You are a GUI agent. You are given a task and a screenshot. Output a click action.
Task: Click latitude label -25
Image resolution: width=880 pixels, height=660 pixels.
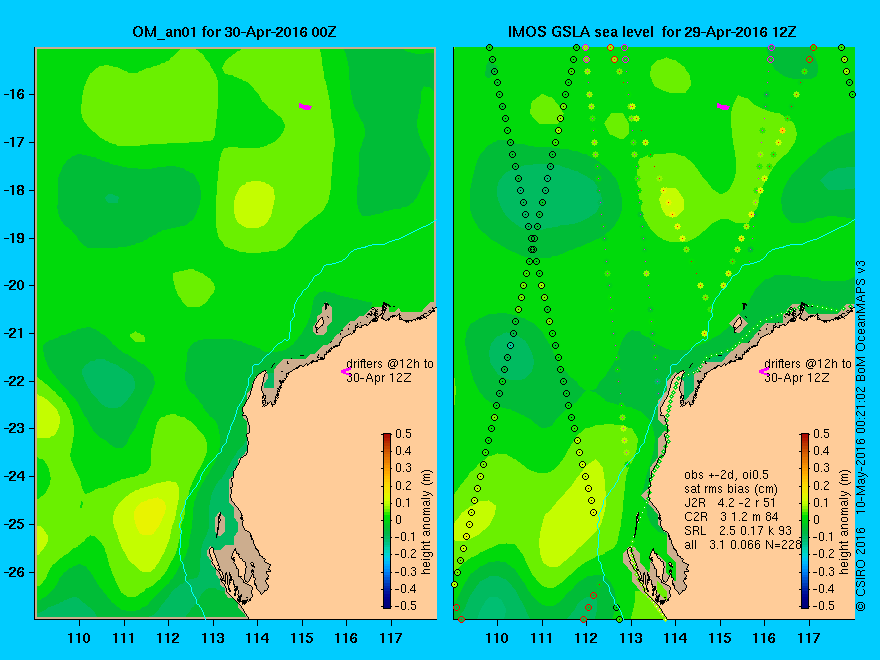15,524
